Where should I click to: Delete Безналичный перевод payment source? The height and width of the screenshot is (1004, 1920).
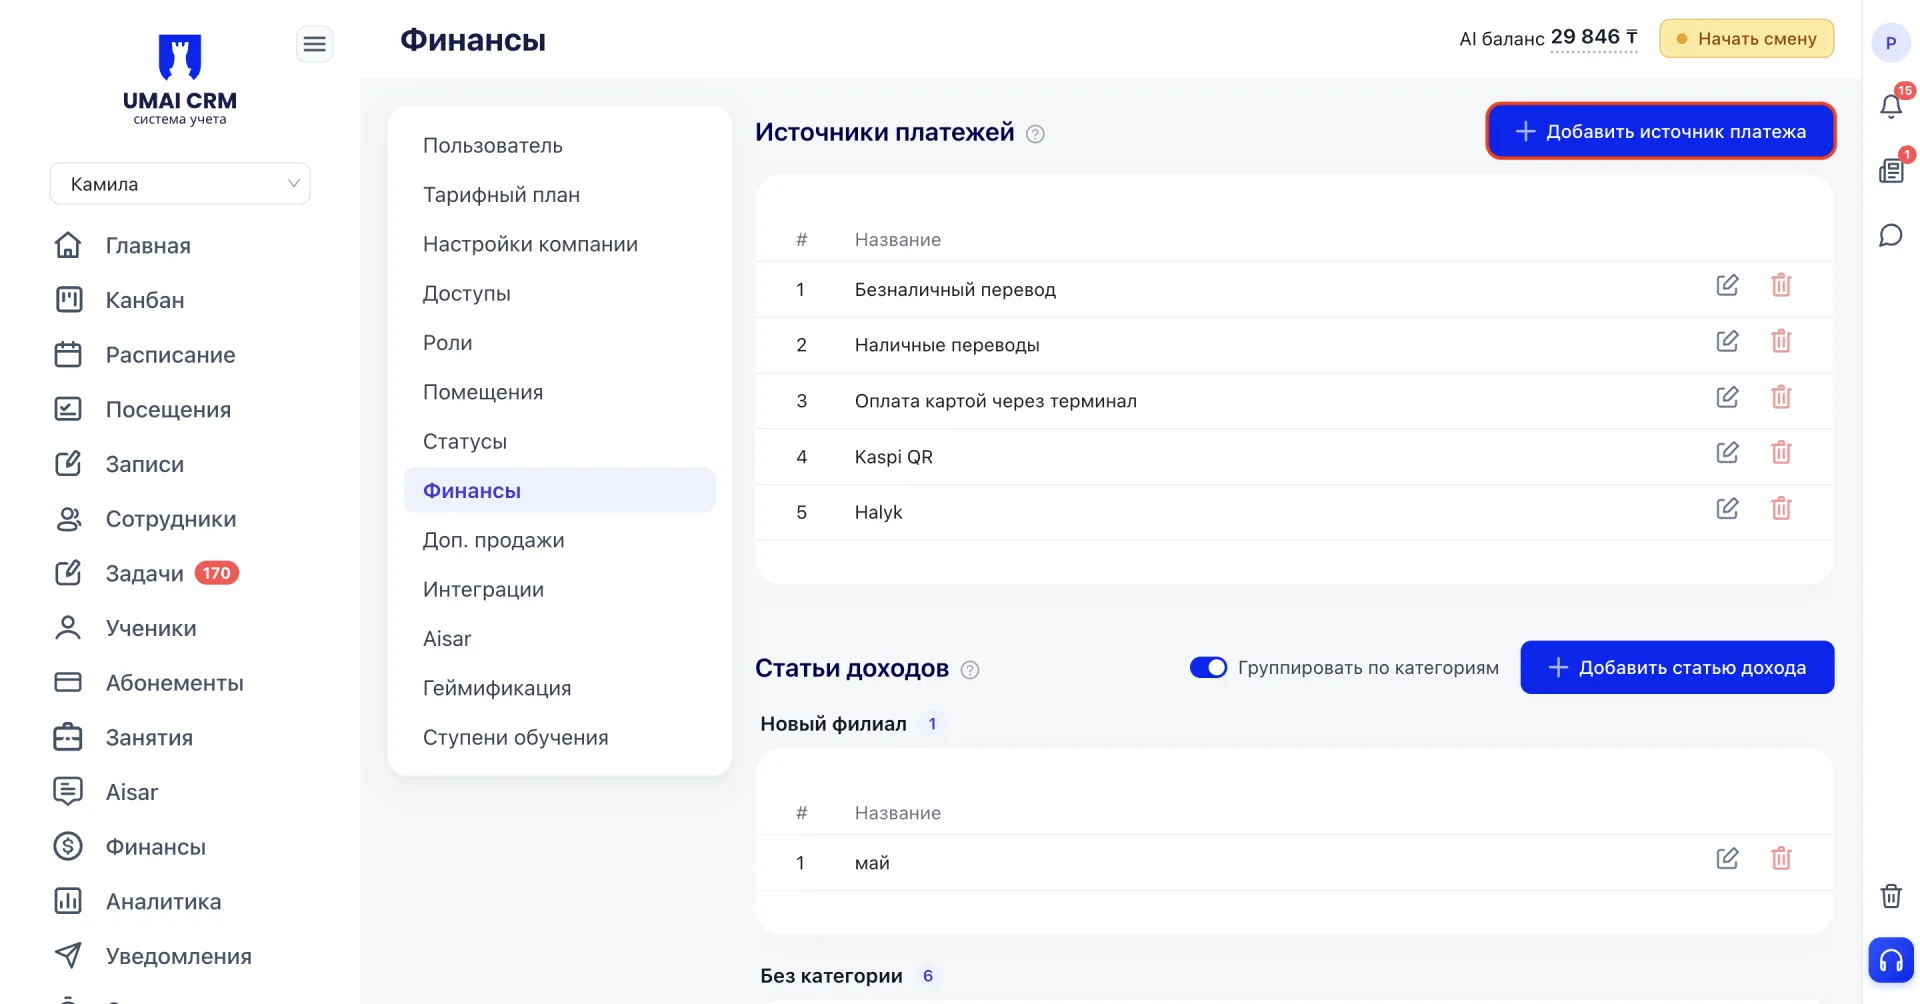pyautogui.click(x=1781, y=285)
